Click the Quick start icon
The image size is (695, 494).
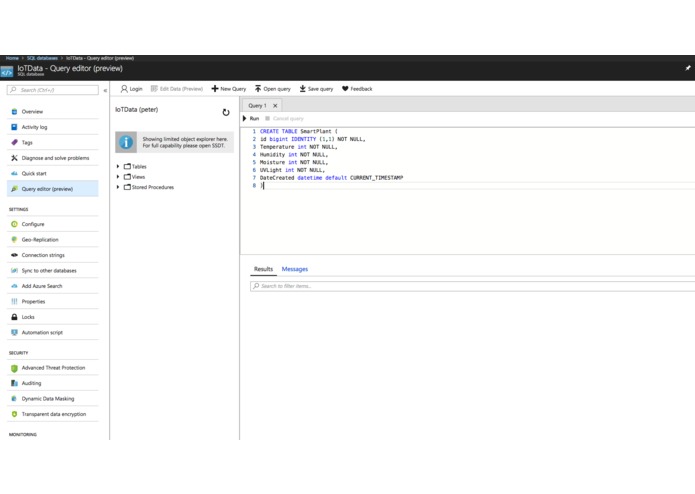tap(14, 174)
